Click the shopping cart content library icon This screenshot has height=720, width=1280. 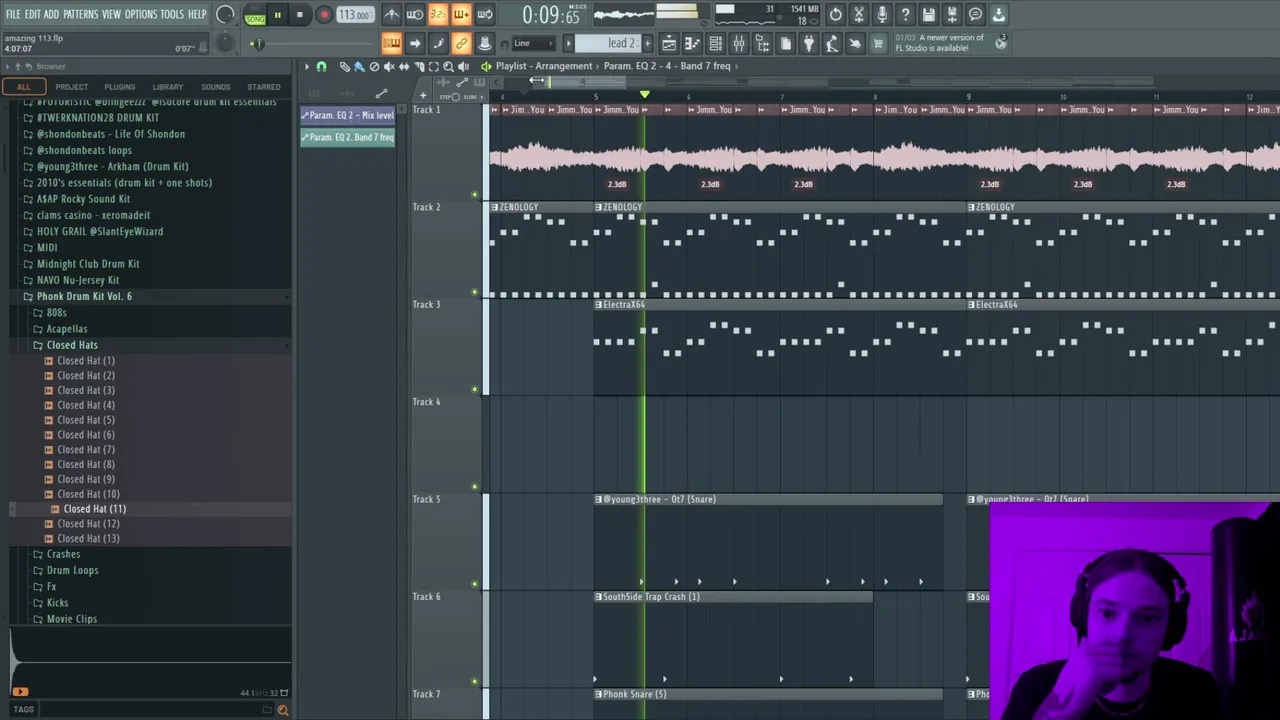878,43
